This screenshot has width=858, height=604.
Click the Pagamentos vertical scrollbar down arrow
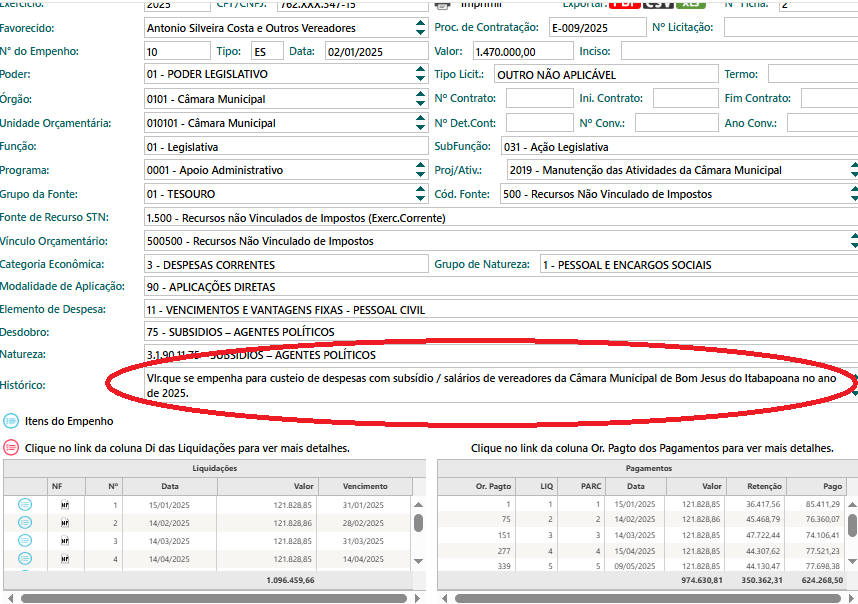[x=852, y=564]
